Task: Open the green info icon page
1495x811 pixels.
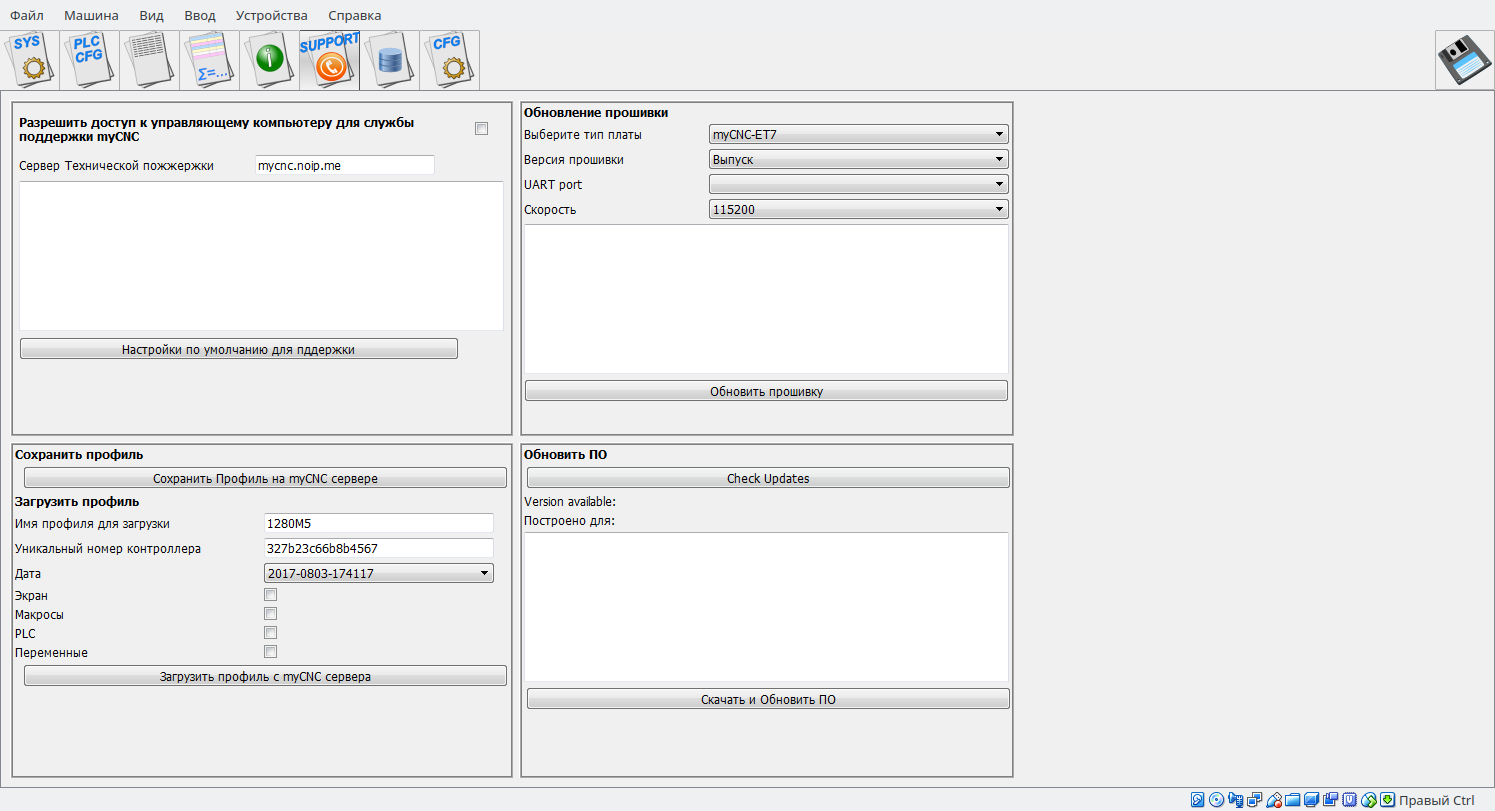Action: click(x=270, y=60)
